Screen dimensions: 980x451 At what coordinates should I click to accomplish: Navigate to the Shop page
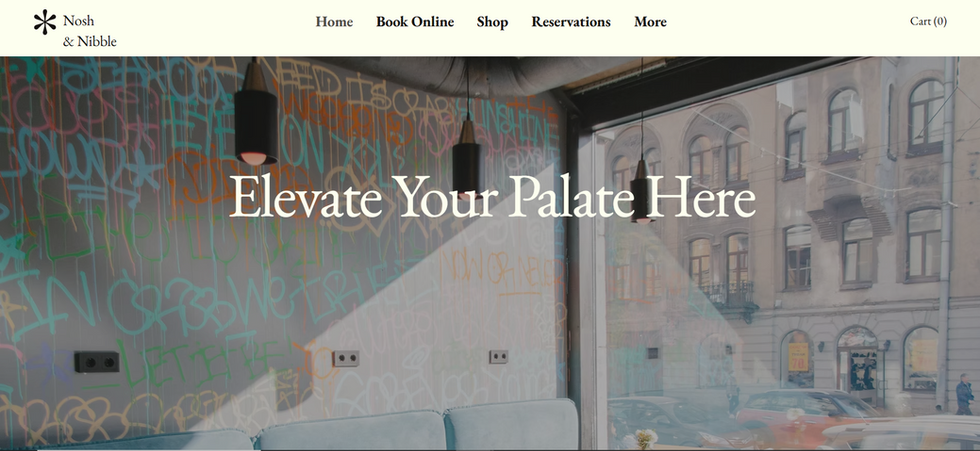pyautogui.click(x=492, y=22)
